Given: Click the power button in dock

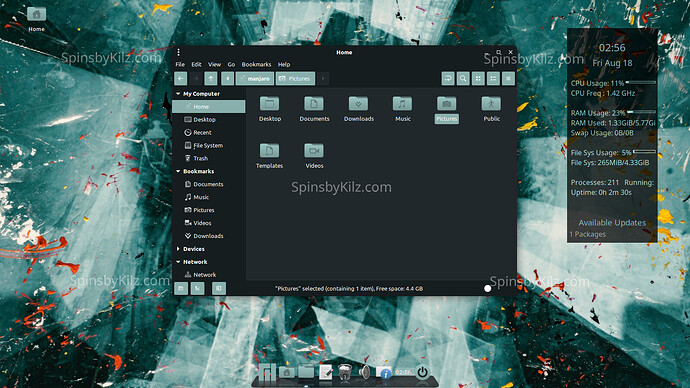Looking at the screenshot, I should point(422,373).
